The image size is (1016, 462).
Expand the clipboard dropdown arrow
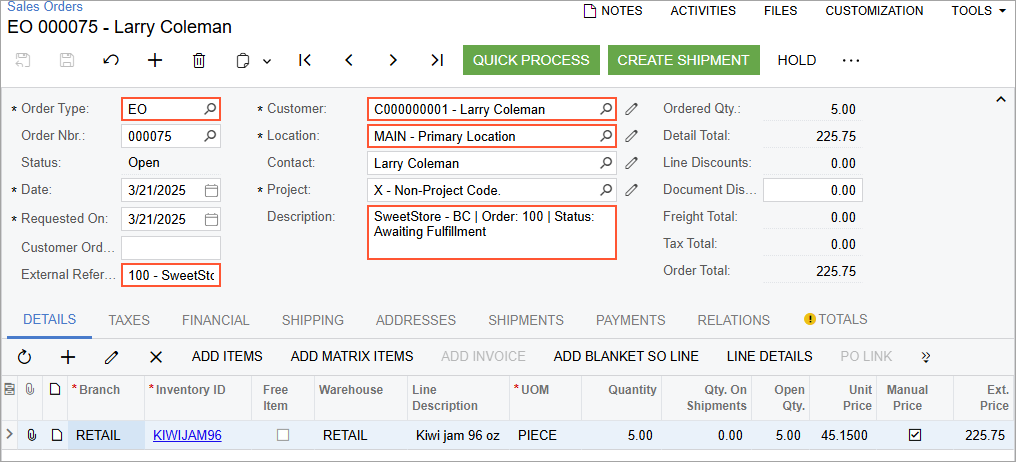pos(267,61)
